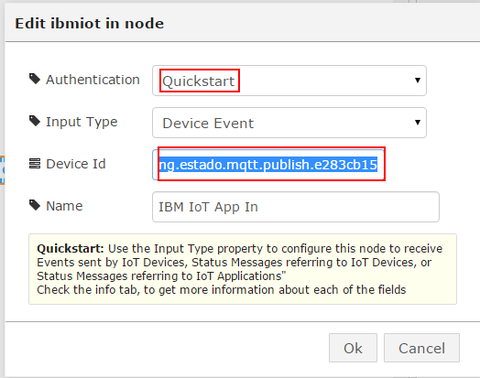This screenshot has height=378, width=480.
Task: Click the arrow of the Input Type dropdown
Action: [x=417, y=122]
